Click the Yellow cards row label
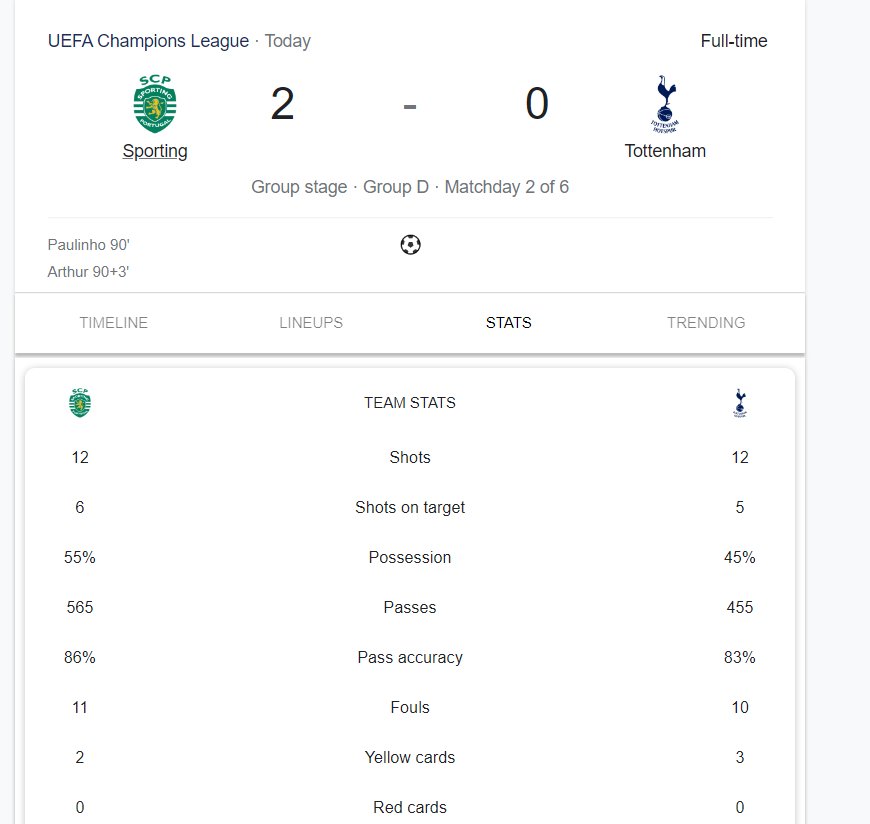This screenshot has height=824, width=870. (410, 757)
